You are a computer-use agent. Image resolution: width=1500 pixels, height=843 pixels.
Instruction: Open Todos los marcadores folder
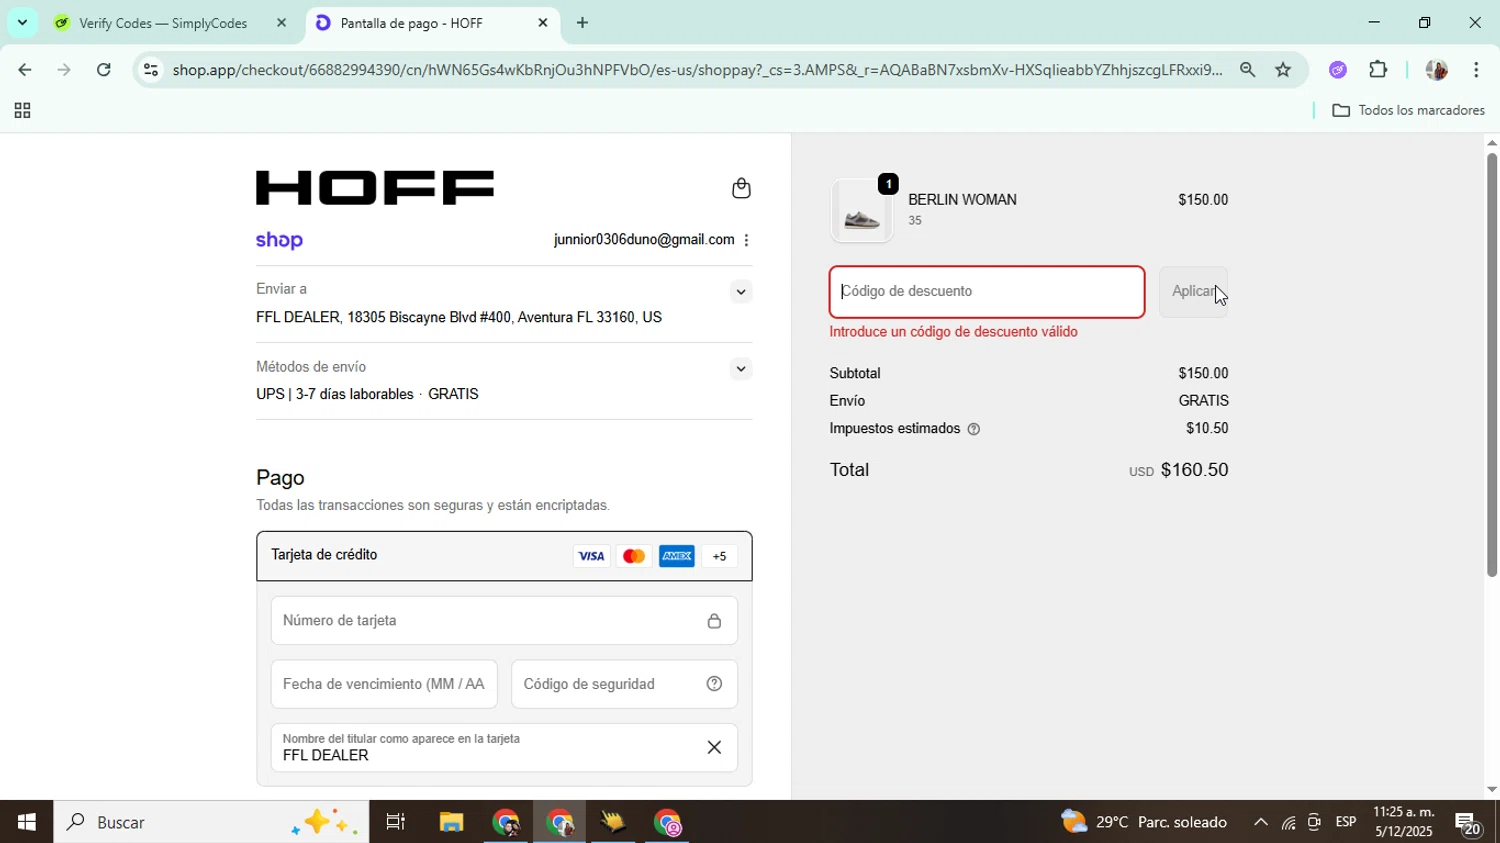[1409, 111]
